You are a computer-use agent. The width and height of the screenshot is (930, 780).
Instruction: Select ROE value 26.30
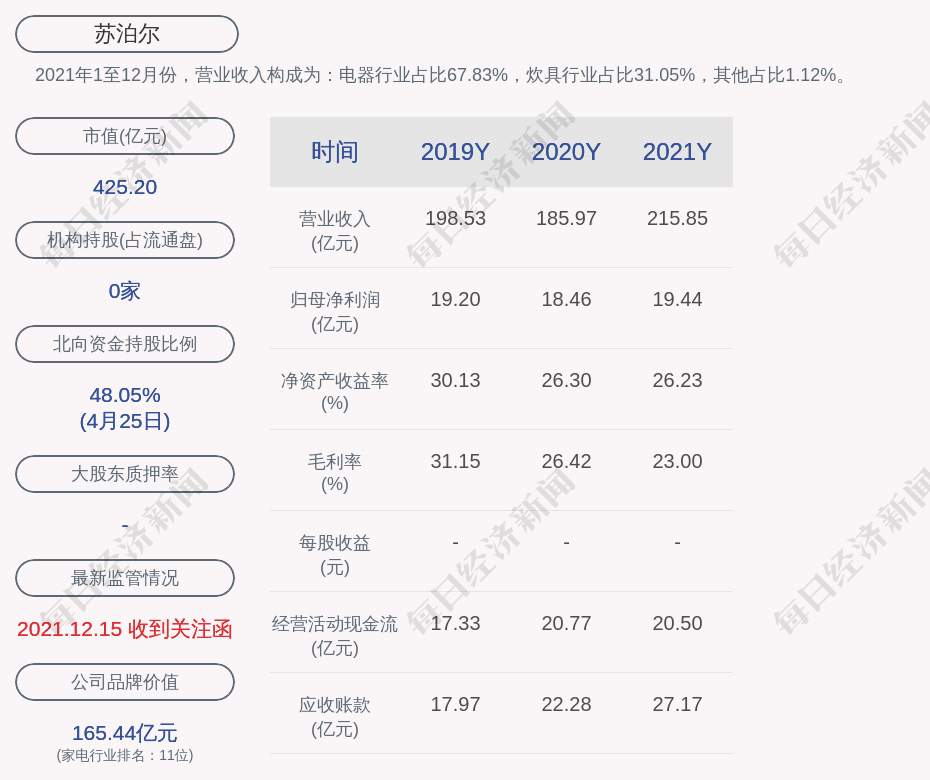[566, 380]
